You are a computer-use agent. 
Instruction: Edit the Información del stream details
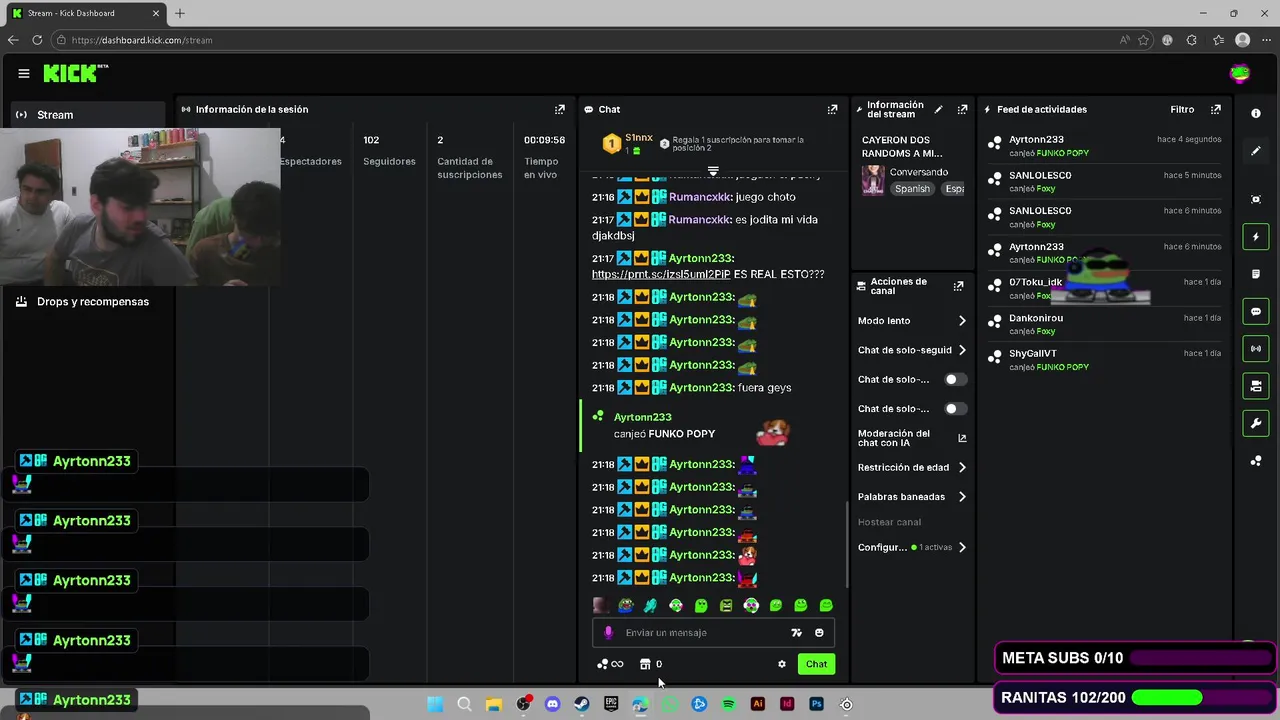[x=938, y=109]
